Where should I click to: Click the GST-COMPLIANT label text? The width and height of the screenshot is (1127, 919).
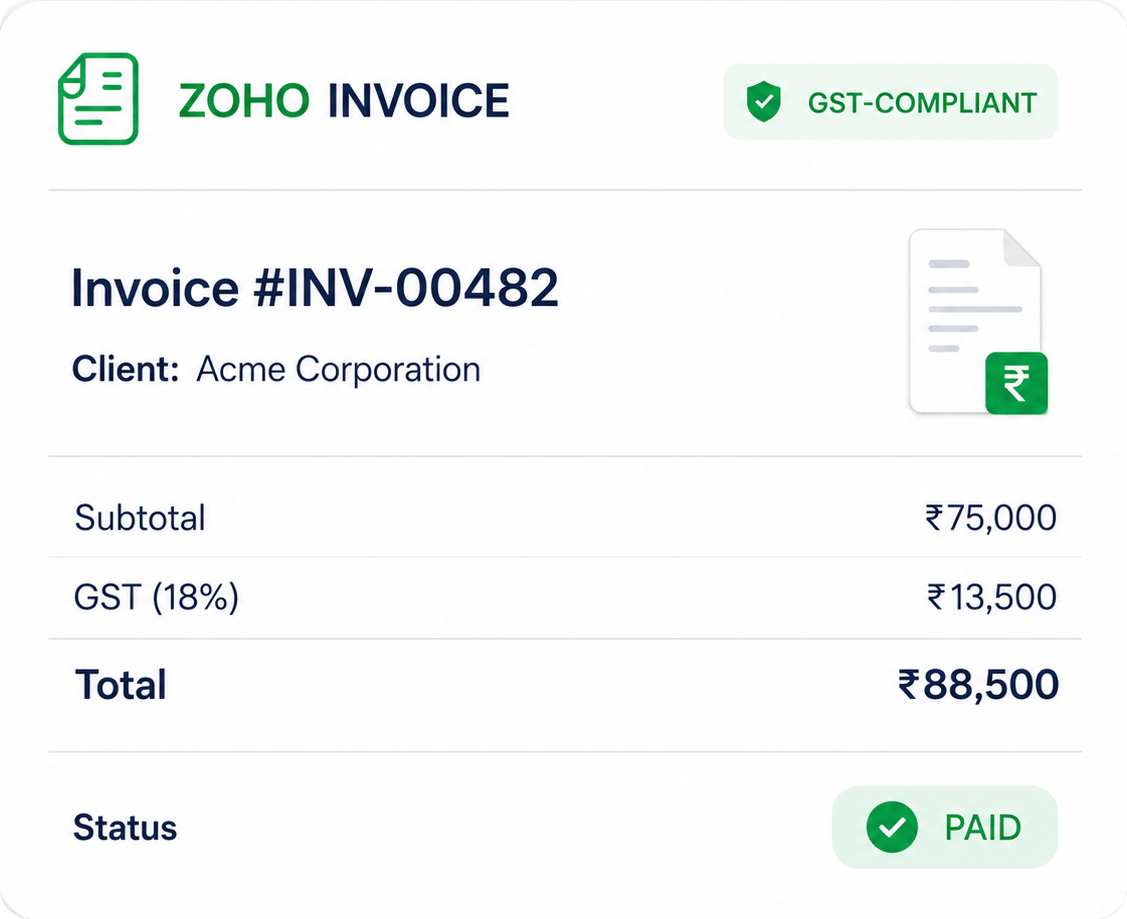[x=922, y=103]
